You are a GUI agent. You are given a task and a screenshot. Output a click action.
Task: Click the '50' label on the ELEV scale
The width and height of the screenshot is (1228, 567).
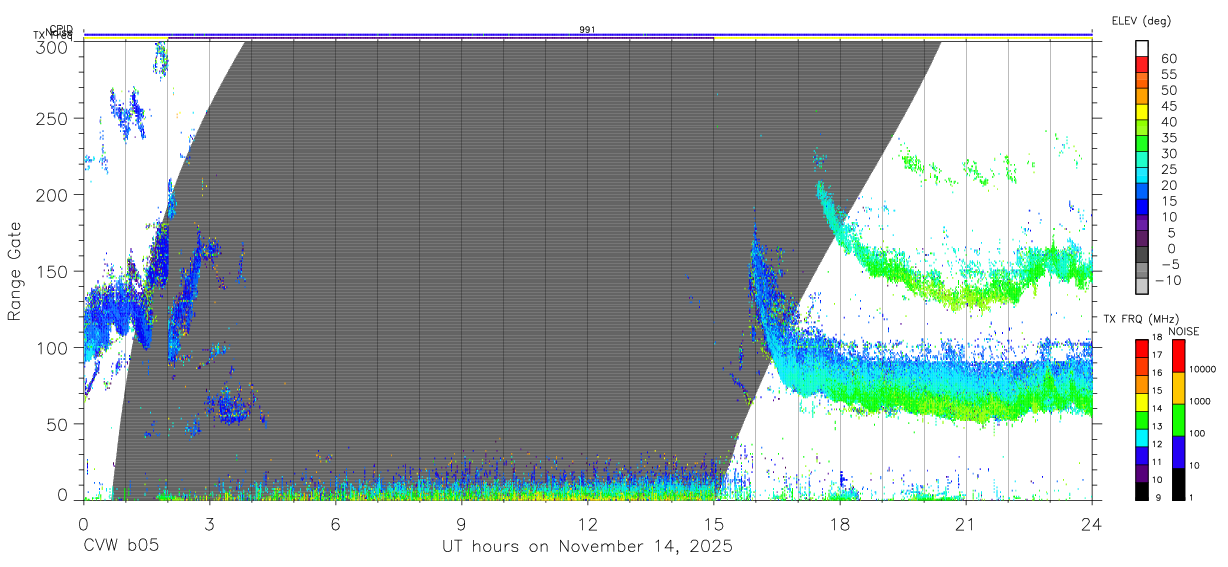point(1169,90)
